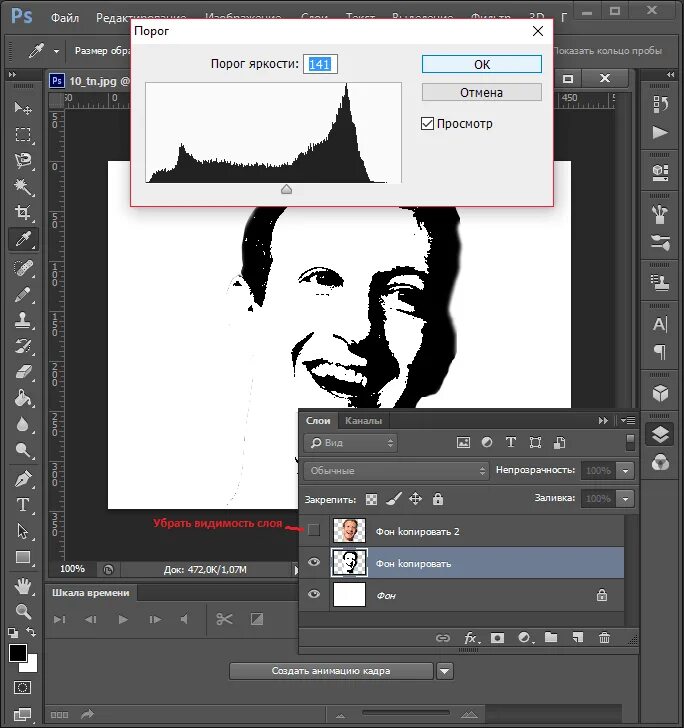Screen dimensions: 684x728
Task: Collapse the Layers panel double arrows
Action: [603, 421]
